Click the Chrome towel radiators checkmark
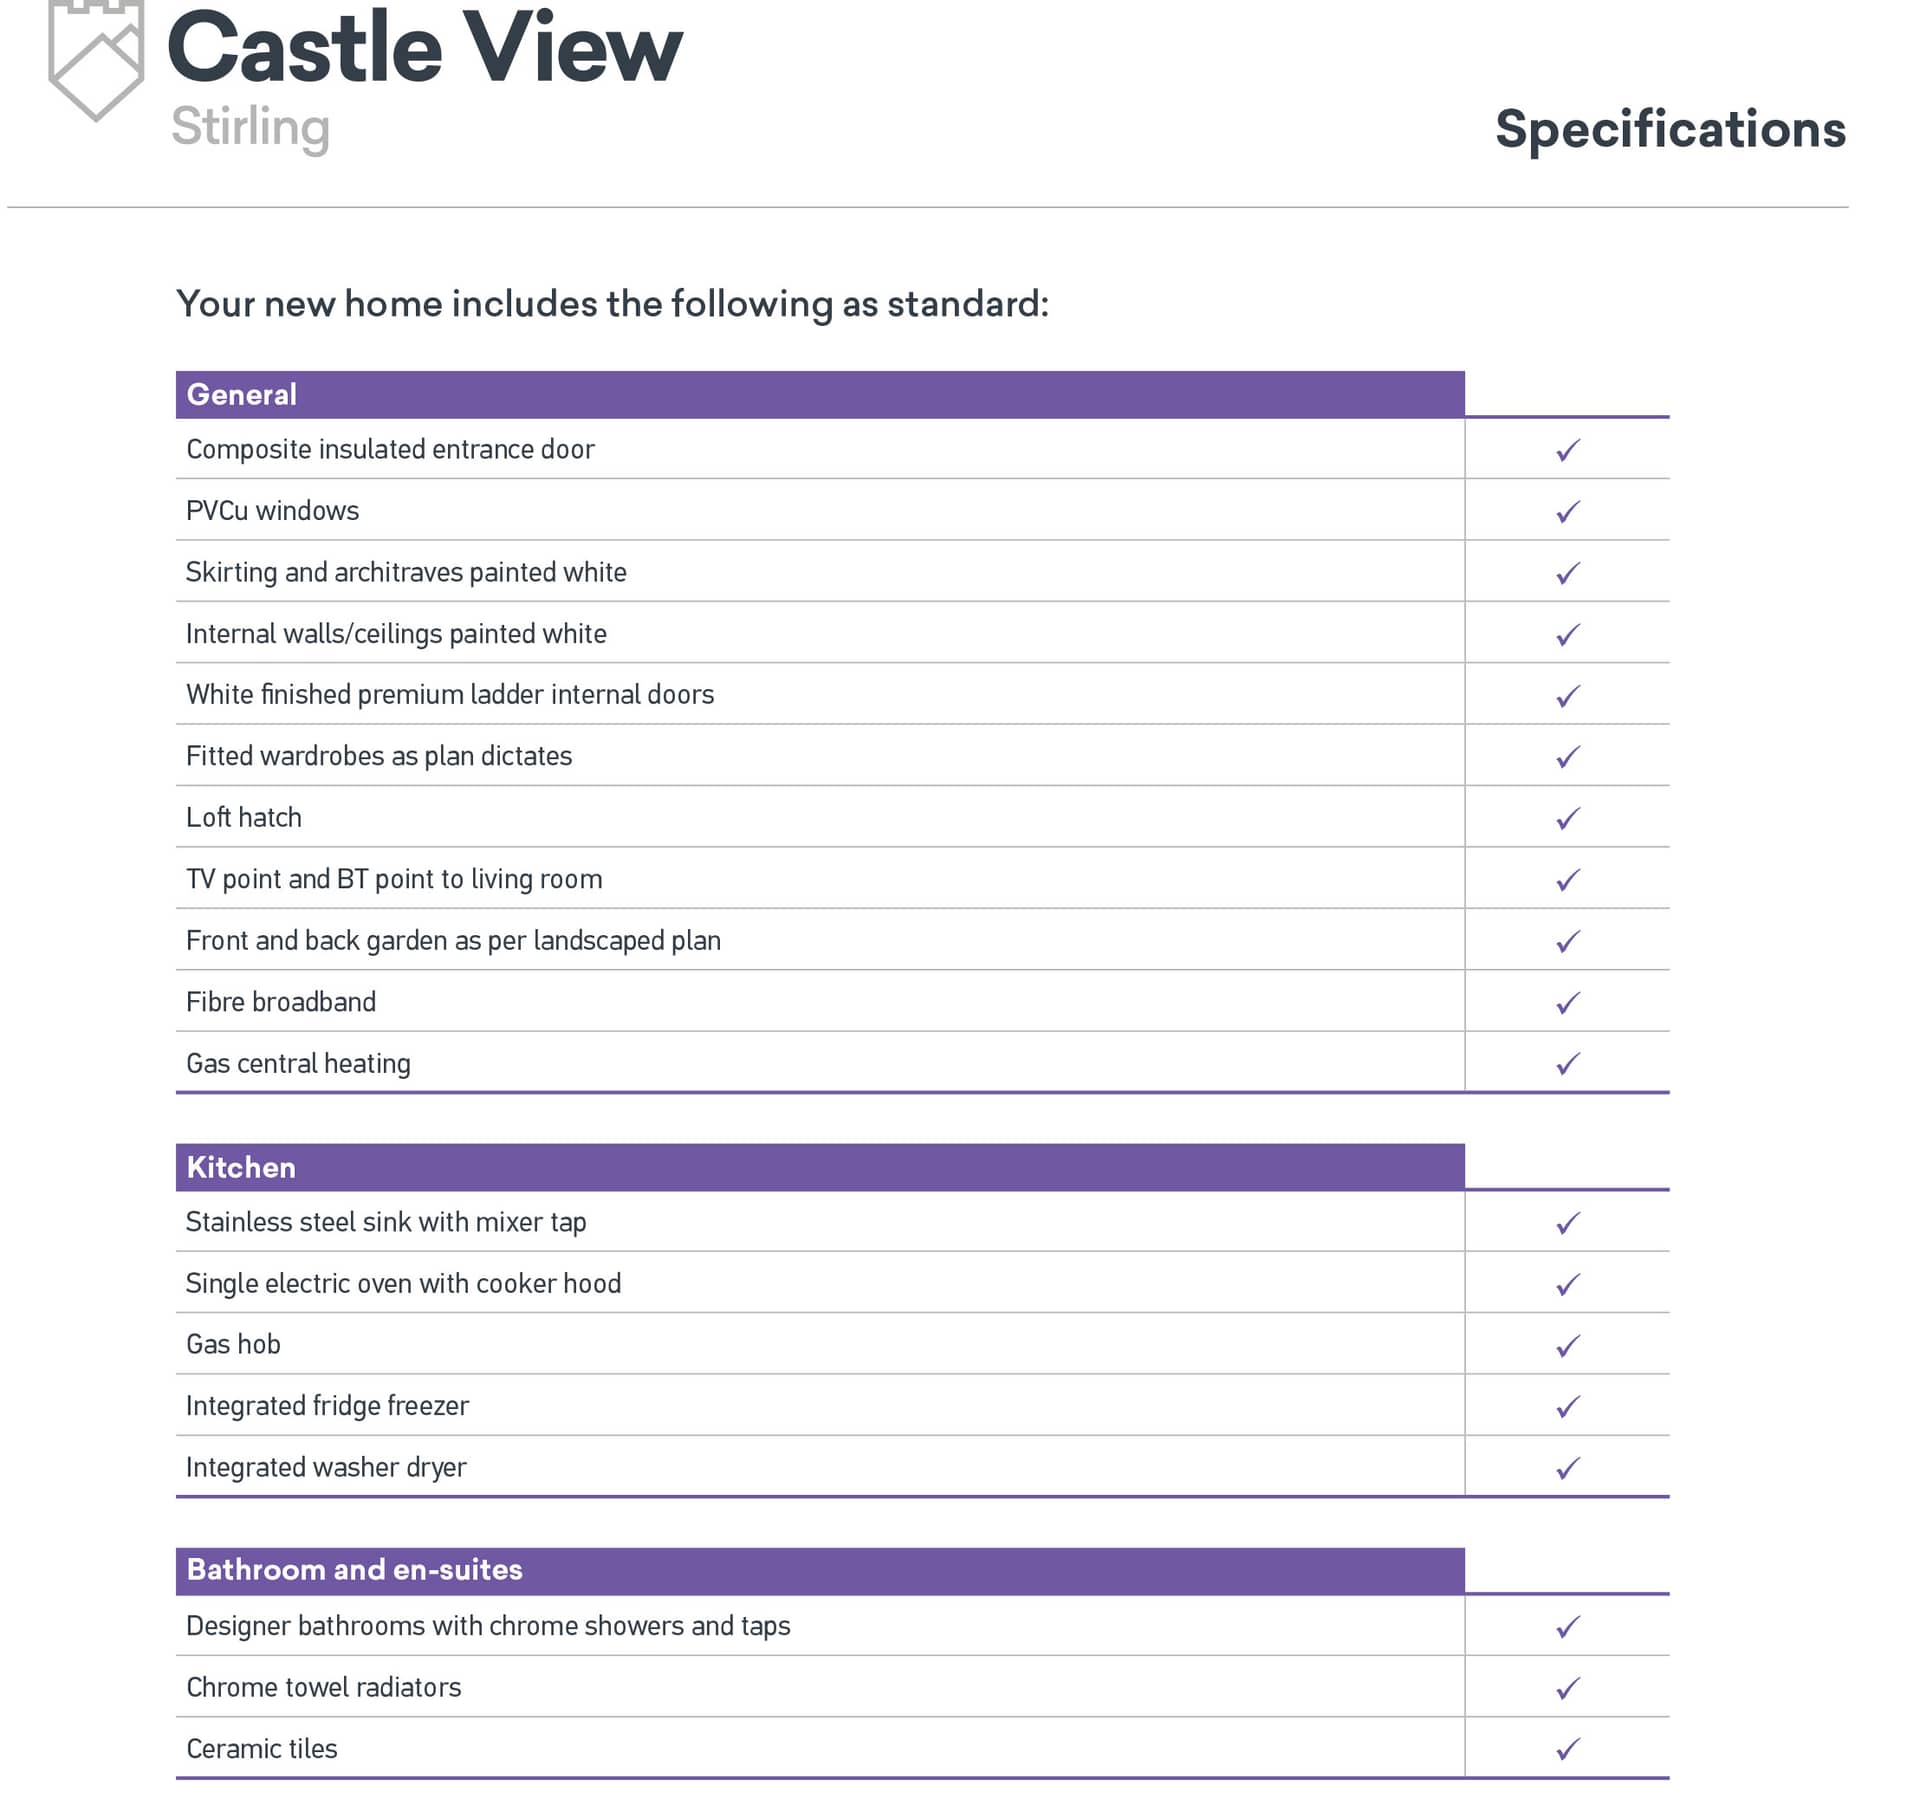1920x1800 pixels. [x=1567, y=1688]
